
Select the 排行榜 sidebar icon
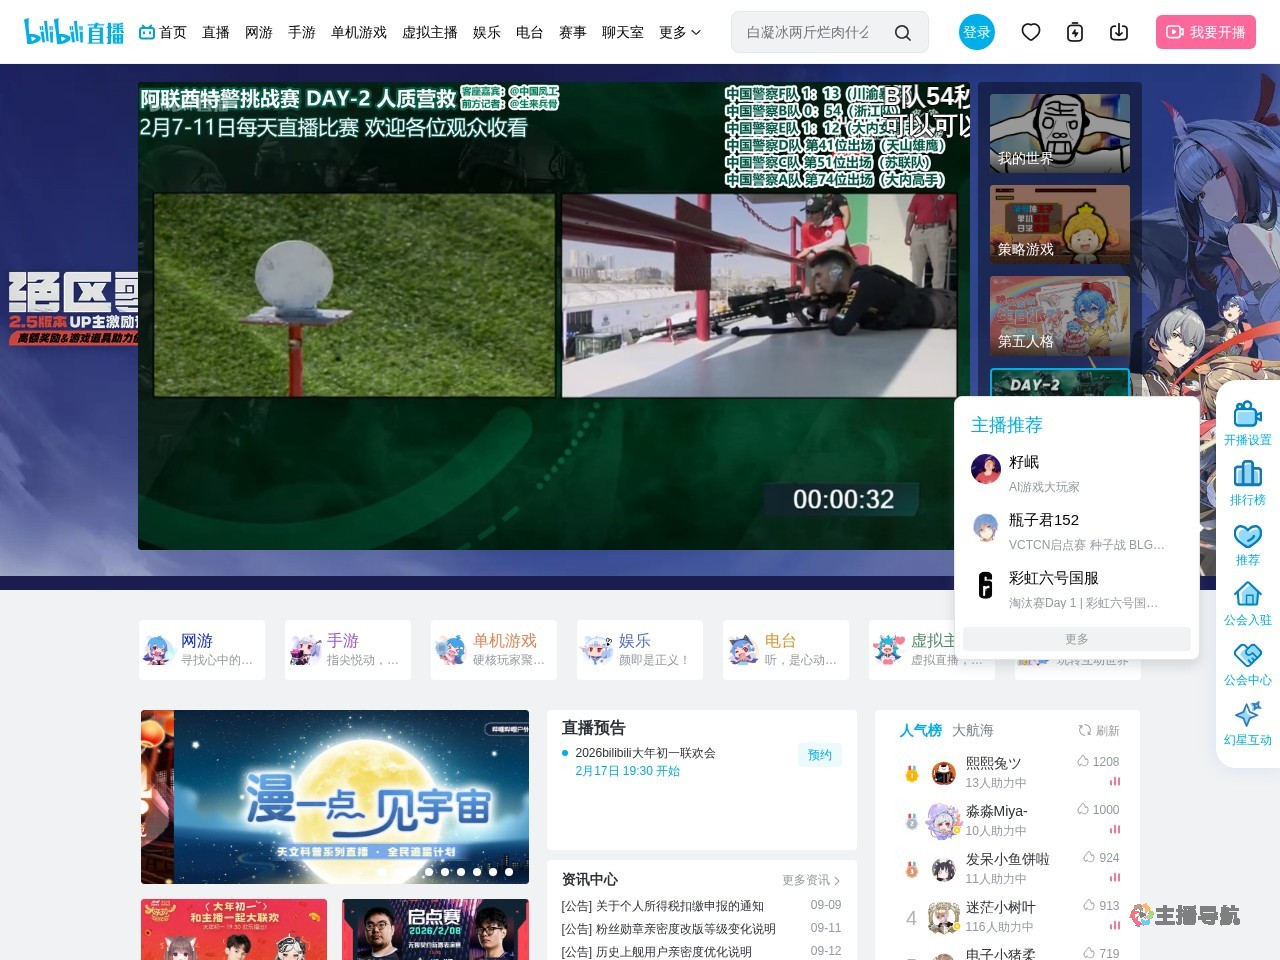1247,480
